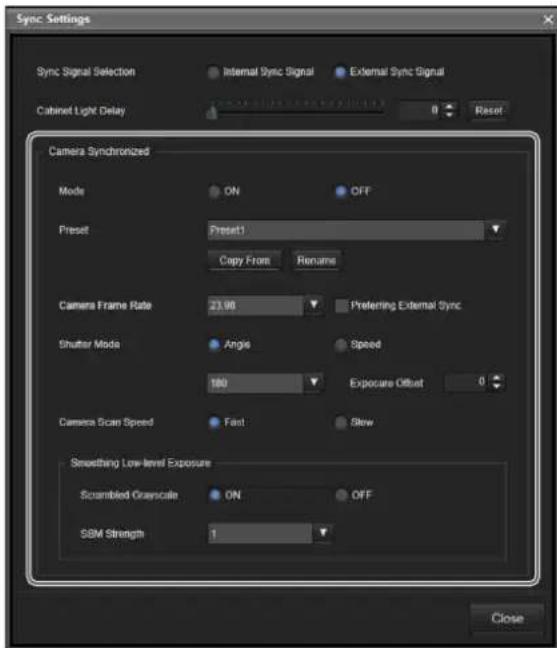Turn Camera Synchronized Mode ON
Image resolution: width=557 pixels, height=648 pixels.
pyautogui.click(x=214, y=192)
